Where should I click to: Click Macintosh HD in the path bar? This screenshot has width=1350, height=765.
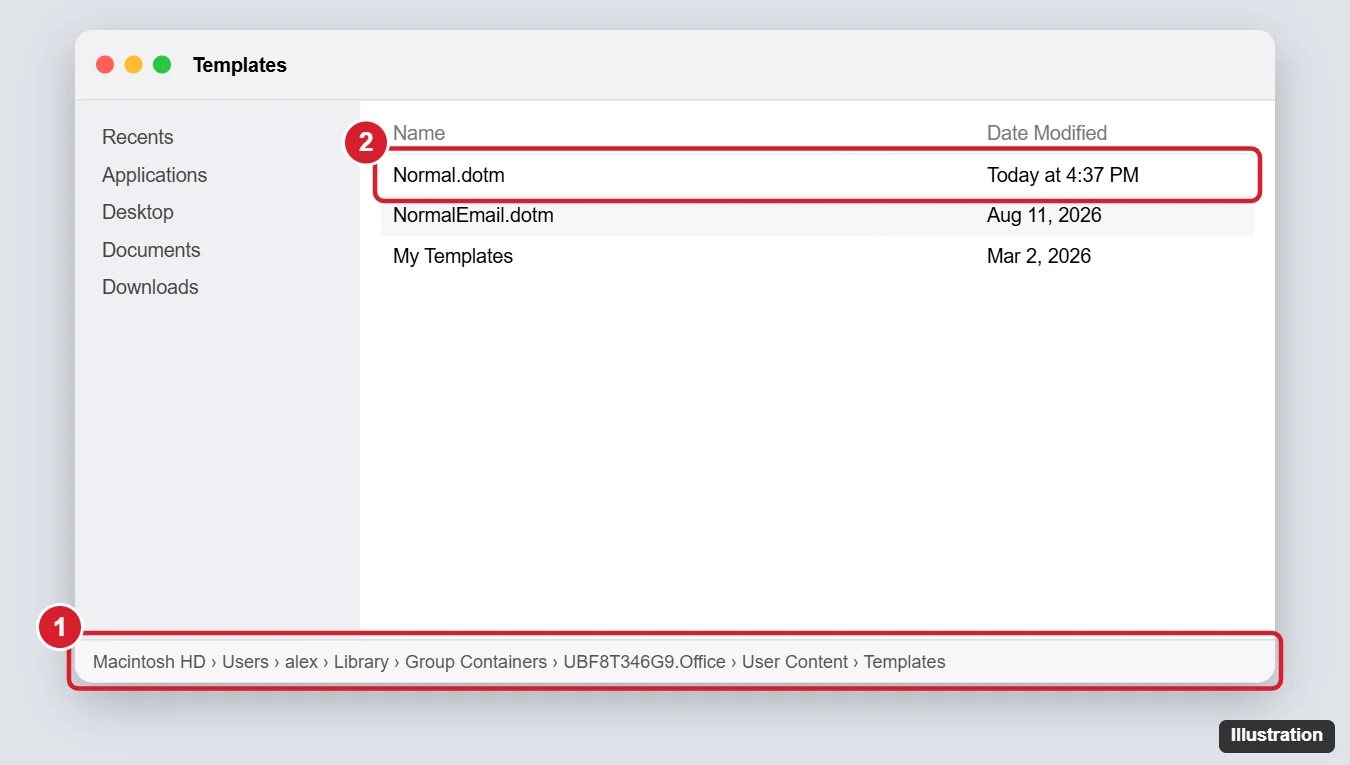point(149,662)
